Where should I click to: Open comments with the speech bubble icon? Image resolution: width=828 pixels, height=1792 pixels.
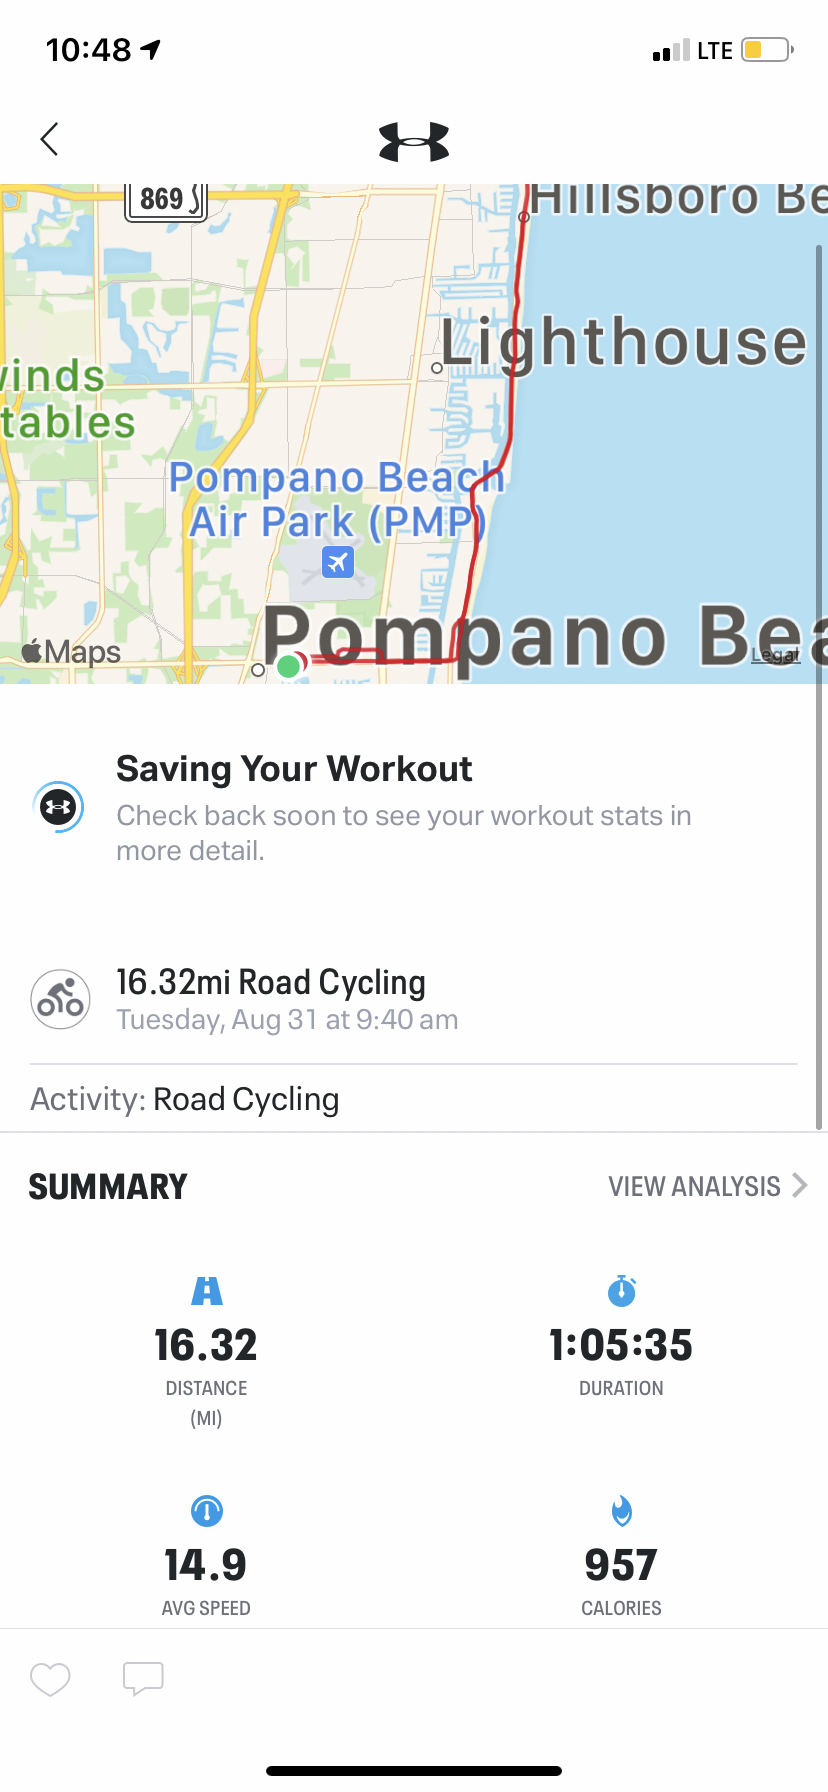click(x=143, y=1679)
